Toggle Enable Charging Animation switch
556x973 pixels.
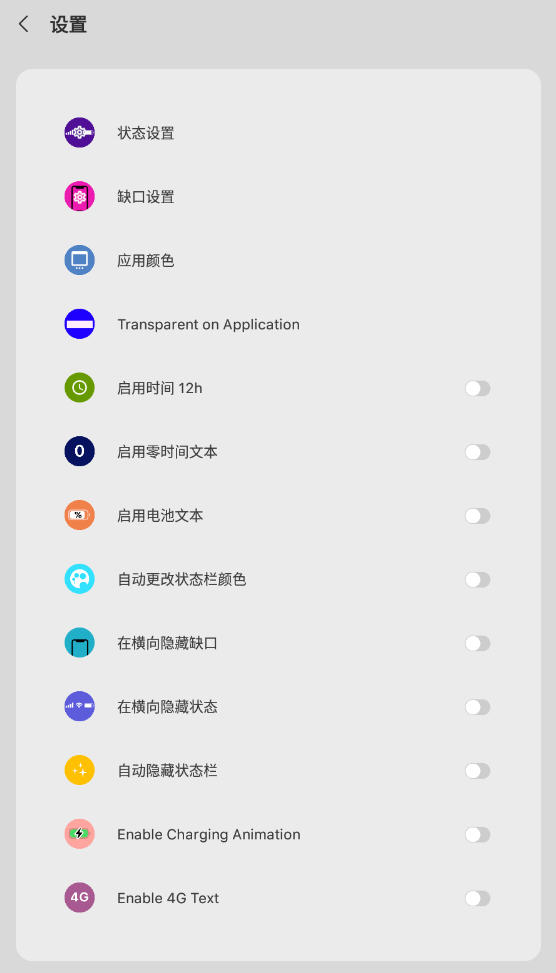coord(478,835)
